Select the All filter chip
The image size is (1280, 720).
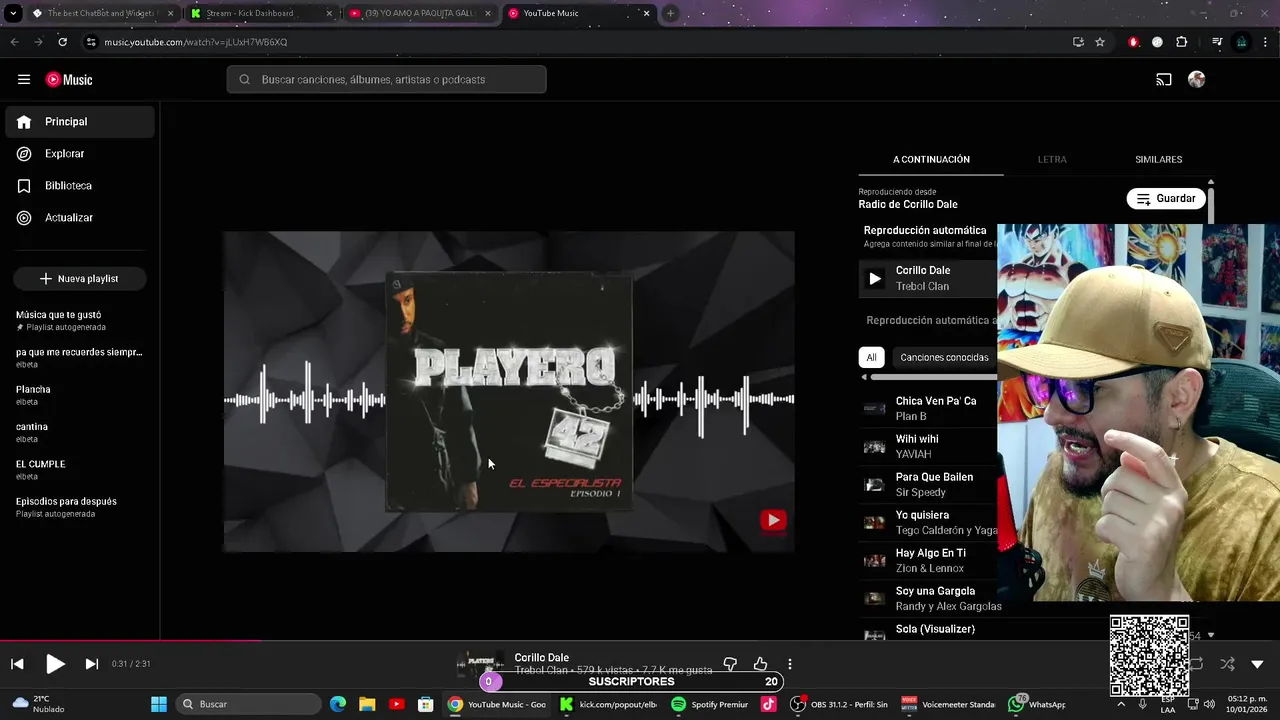pyautogui.click(x=871, y=358)
